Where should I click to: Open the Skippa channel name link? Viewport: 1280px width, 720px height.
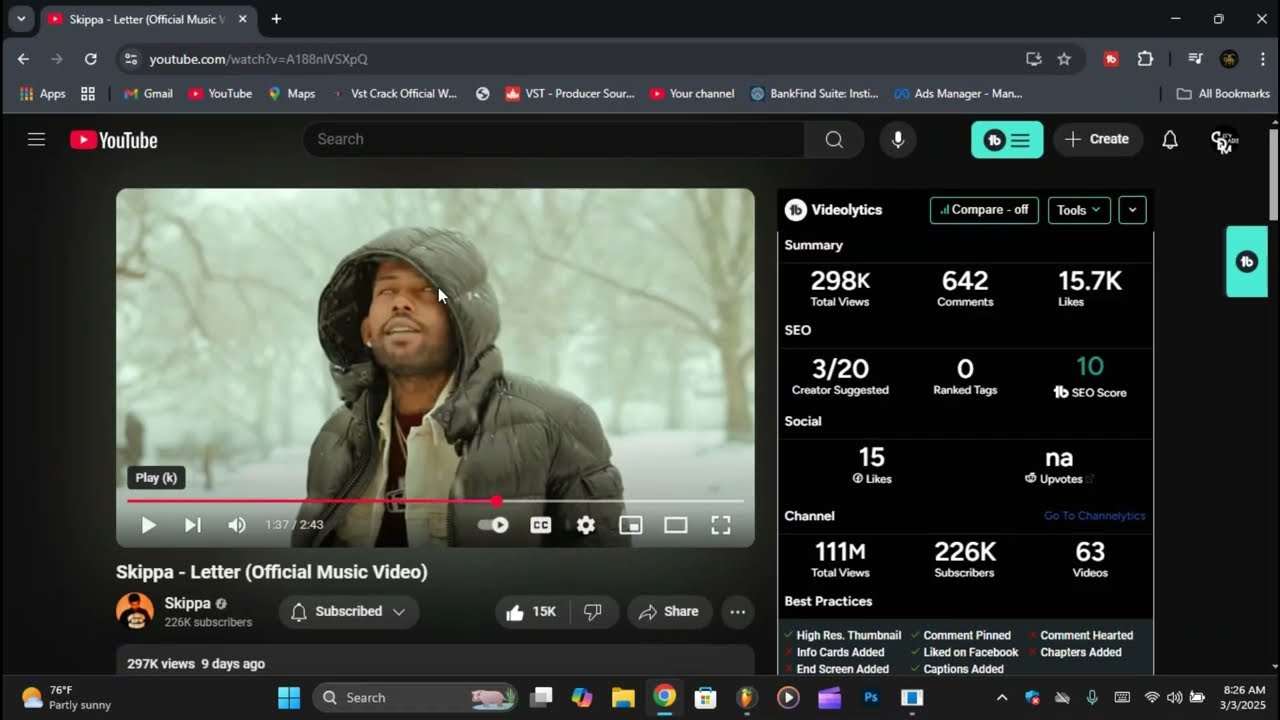(x=188, y=603)
